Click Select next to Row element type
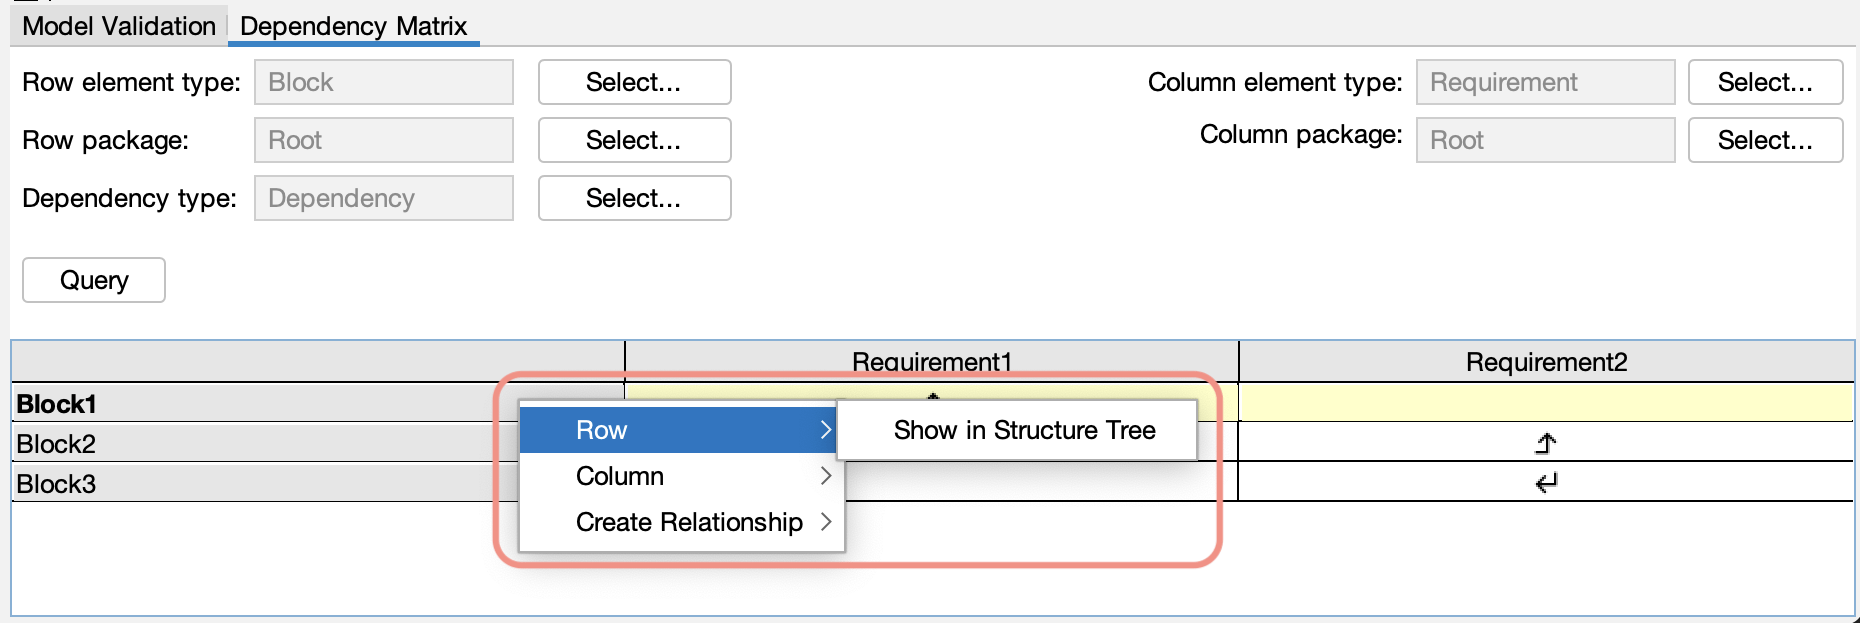This screenshot has height=623, width=1860. pyautogui.click(x=634, y=82)
